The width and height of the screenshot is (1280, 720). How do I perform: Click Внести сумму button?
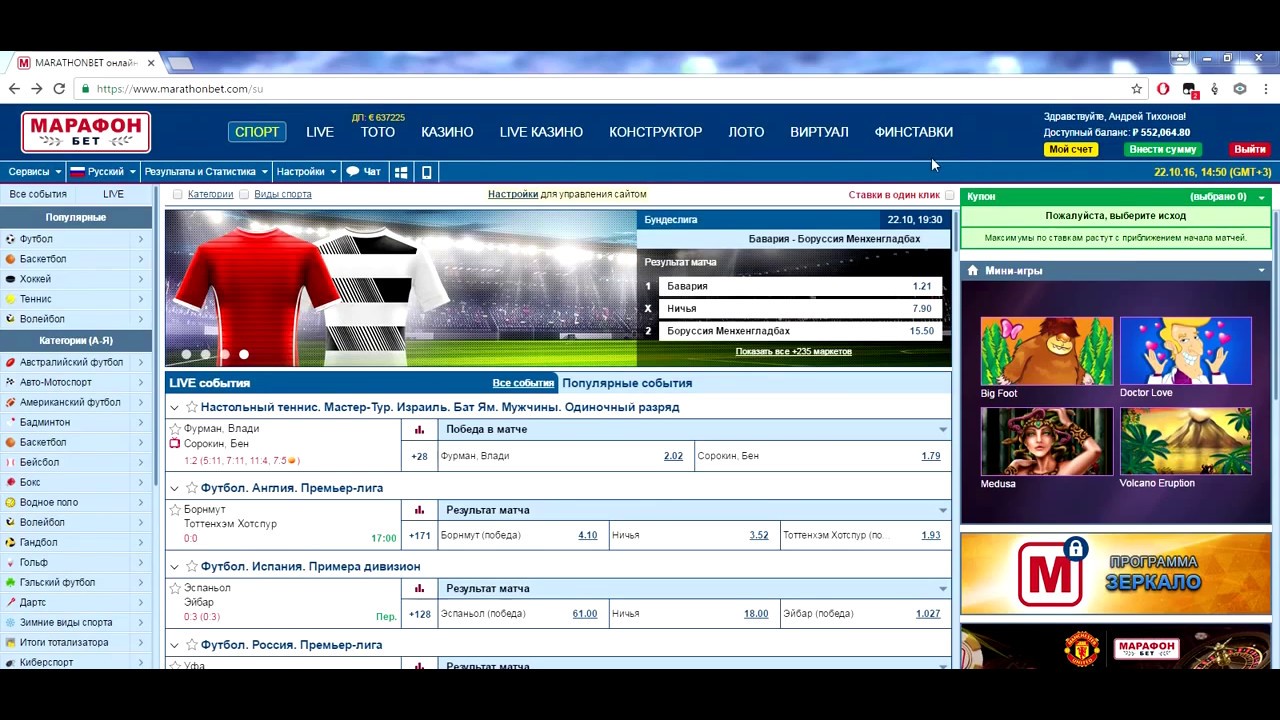click(x=1163, y=149)
